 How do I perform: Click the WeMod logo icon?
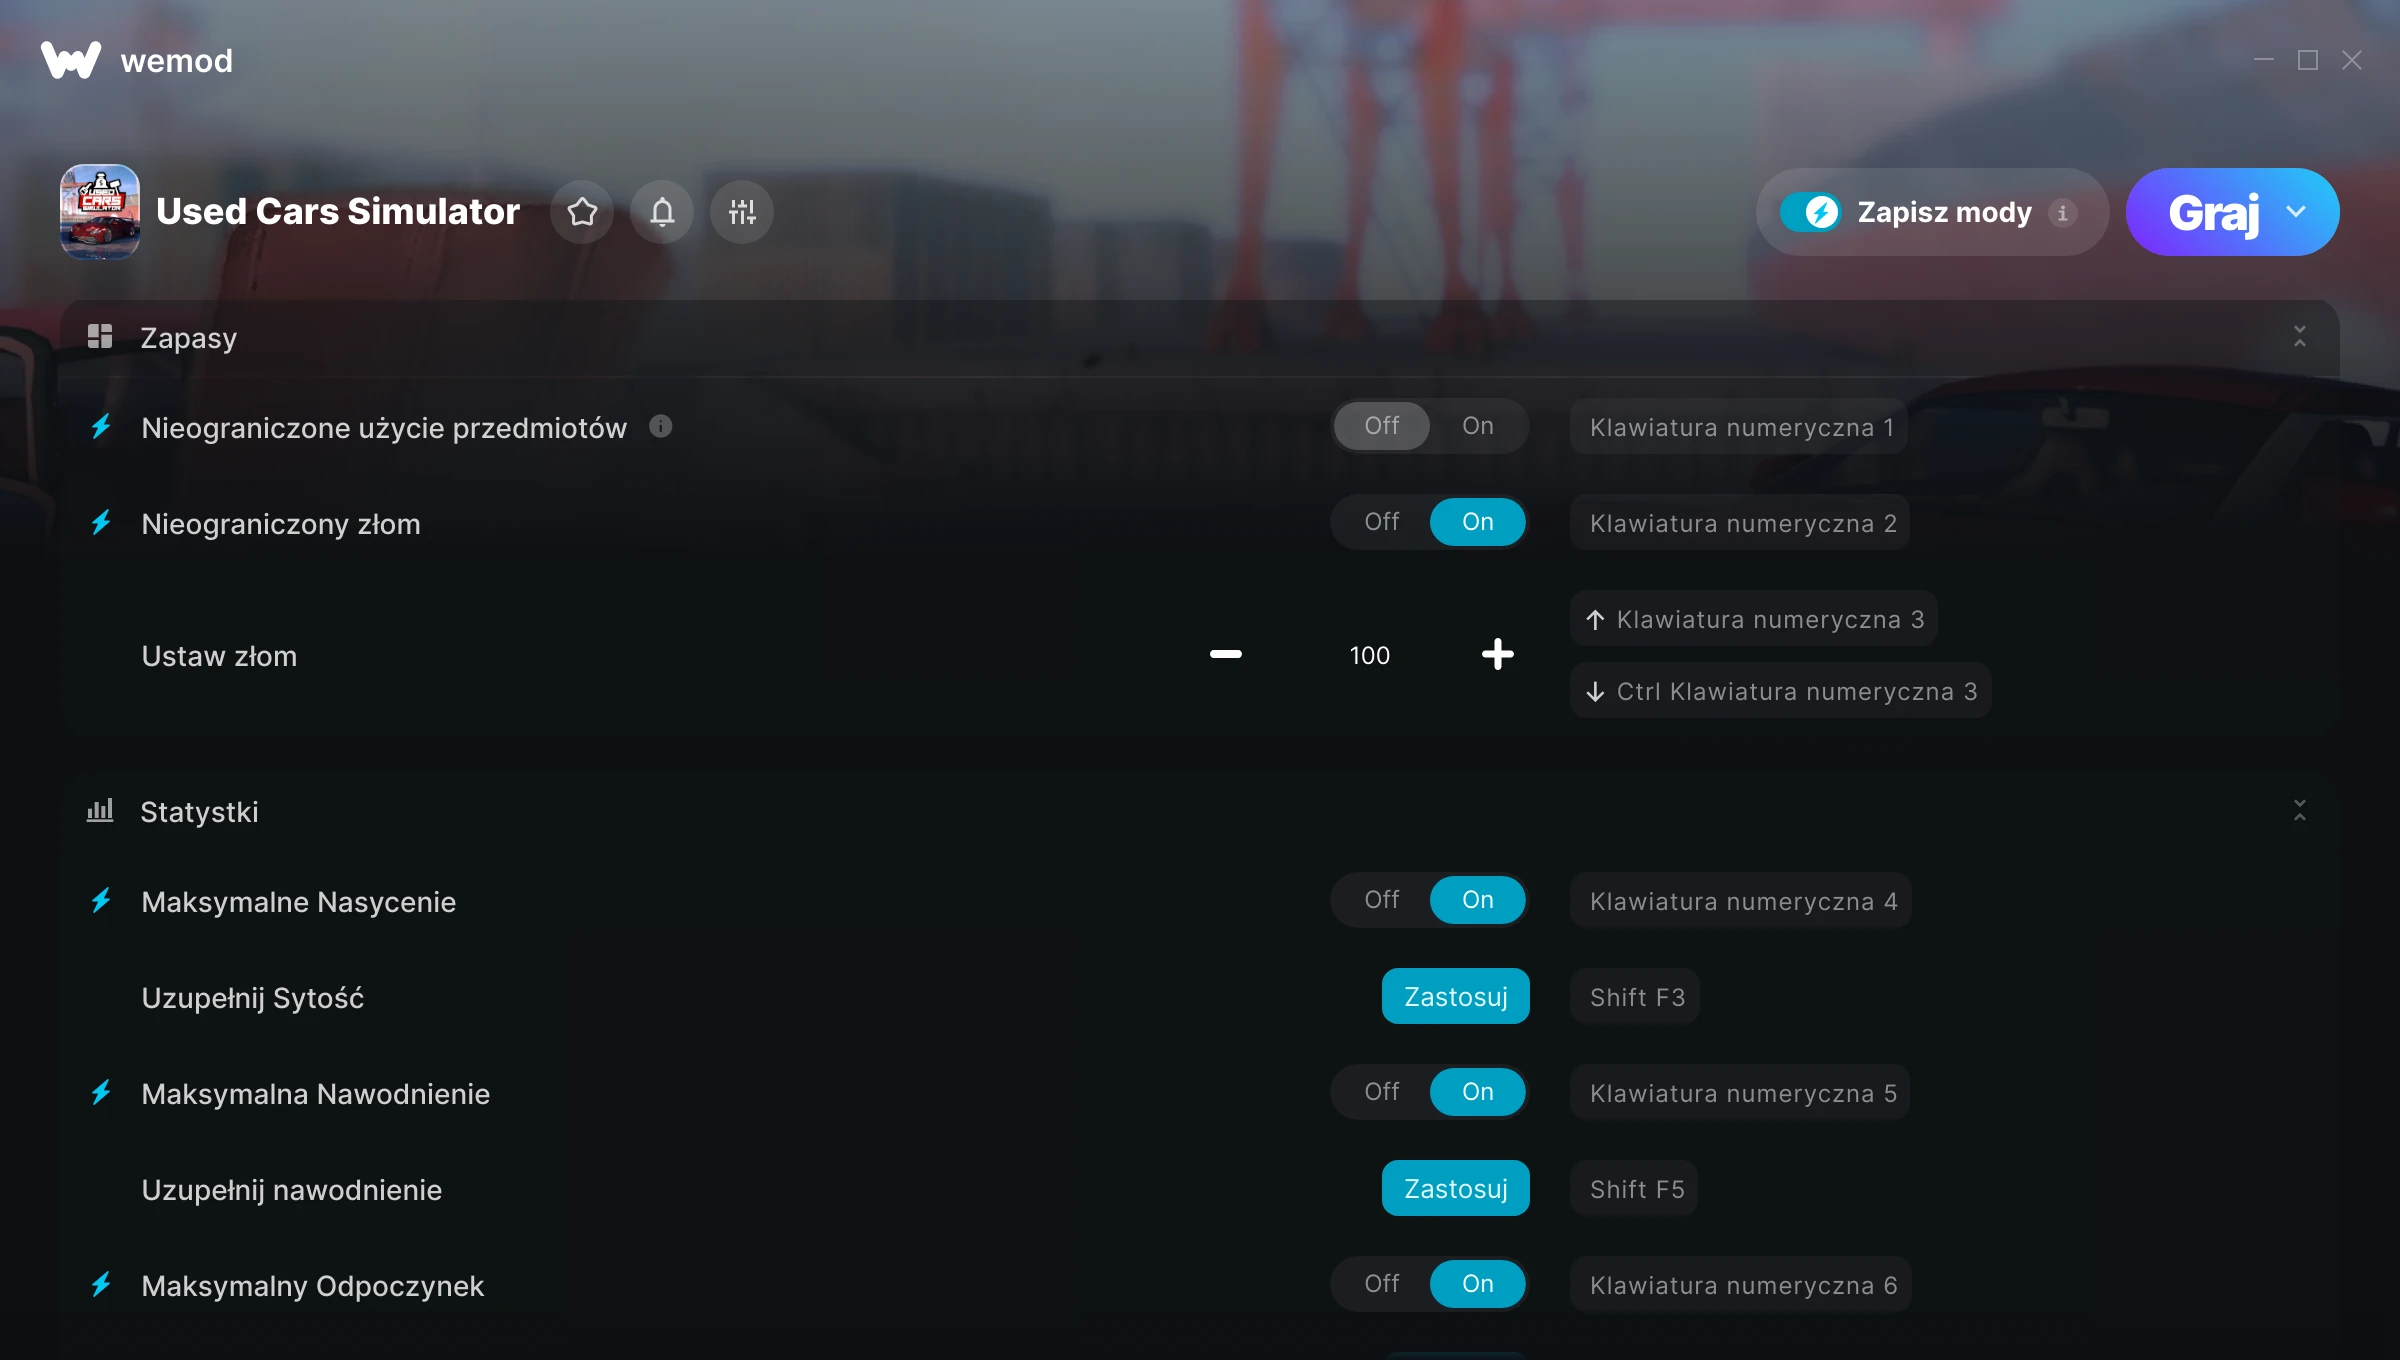click(71, 60)
